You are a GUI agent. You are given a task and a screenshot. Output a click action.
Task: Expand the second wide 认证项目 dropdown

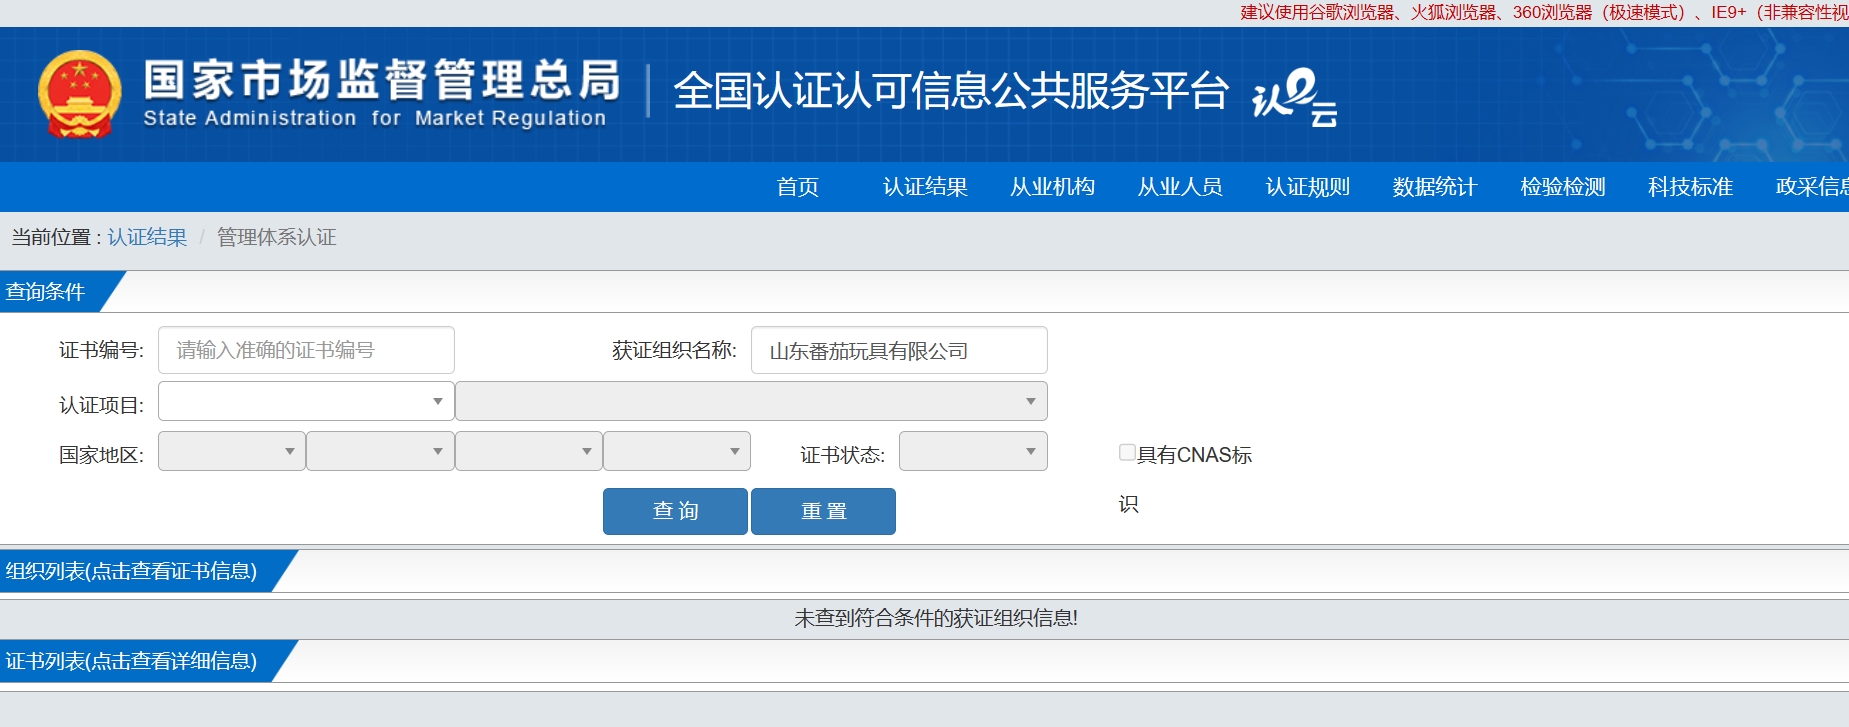click(x=751, y=401)
